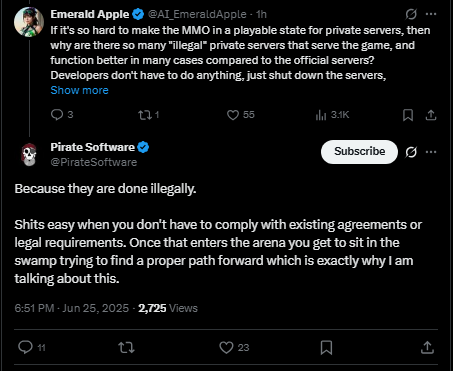Visit @PirateSoftware handle link
Screen dimensions: 453x371
pyautogui.click(x=94, y=162)
